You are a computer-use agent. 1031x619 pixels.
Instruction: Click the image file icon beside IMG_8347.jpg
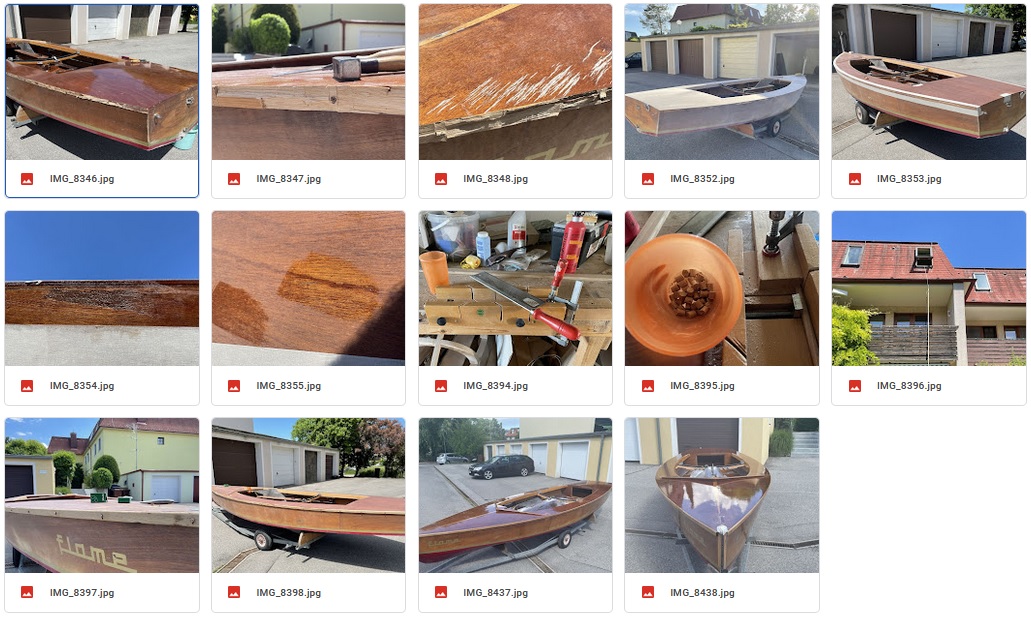click(234, 179)
